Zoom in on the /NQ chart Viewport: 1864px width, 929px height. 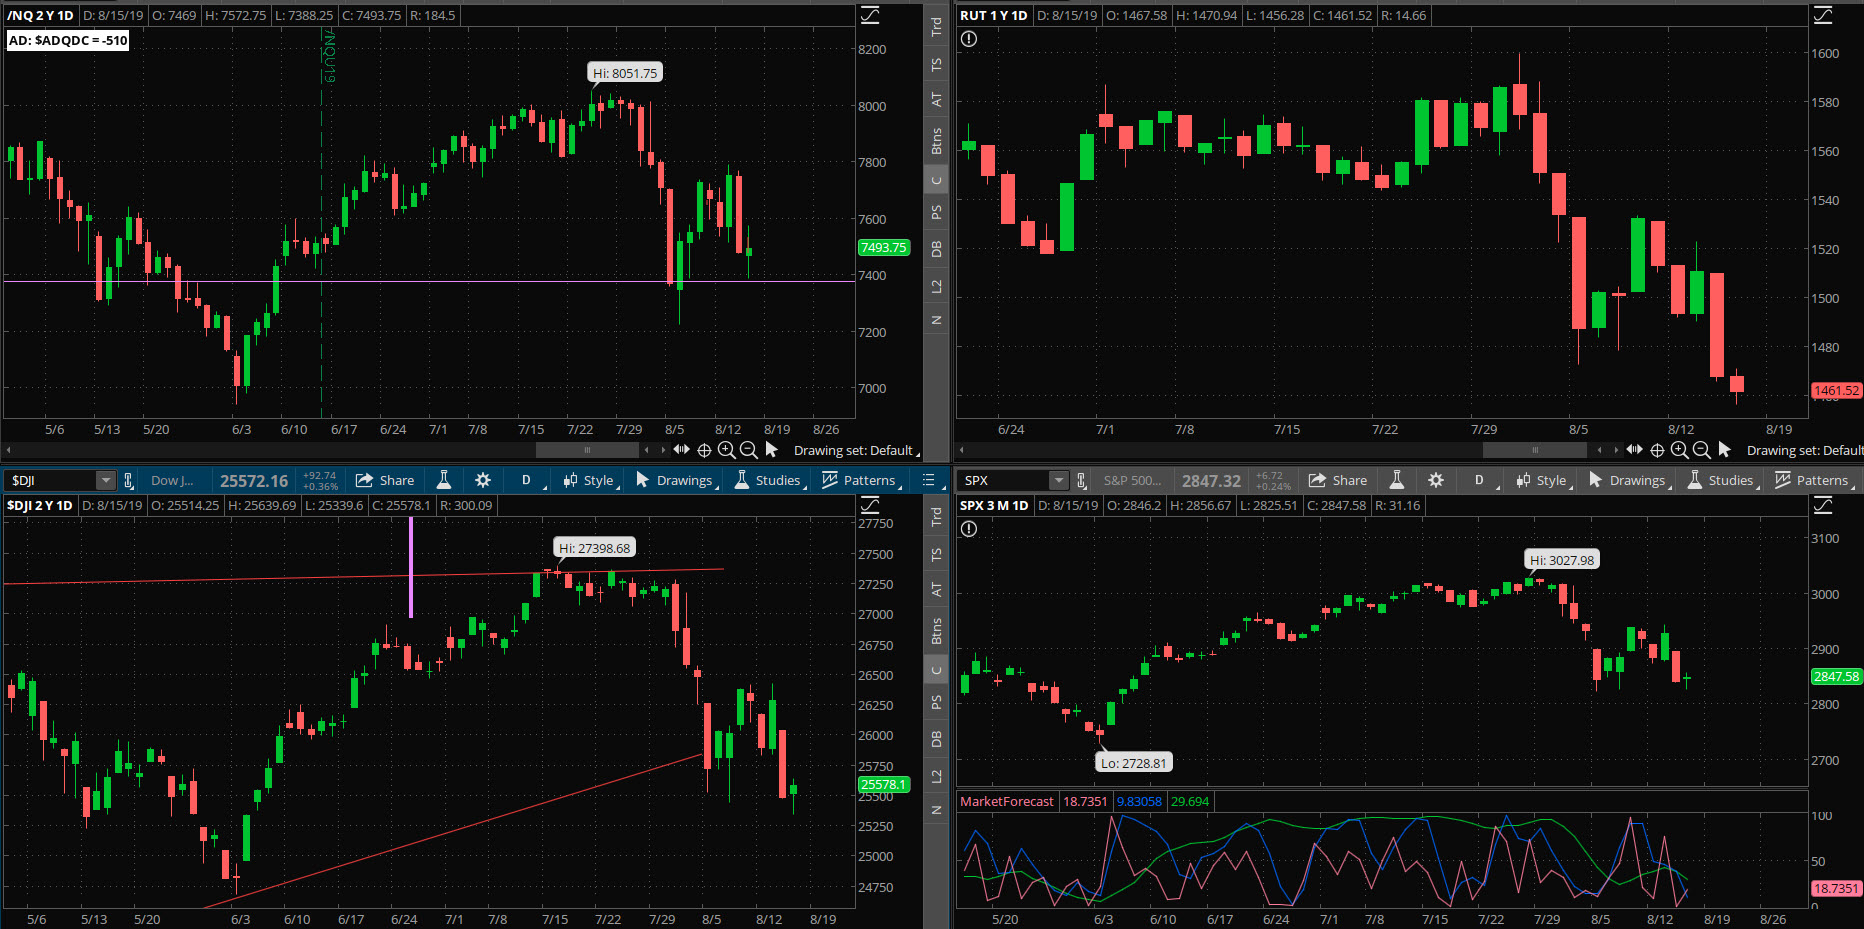pyautogui.click(x=726, y=450)
